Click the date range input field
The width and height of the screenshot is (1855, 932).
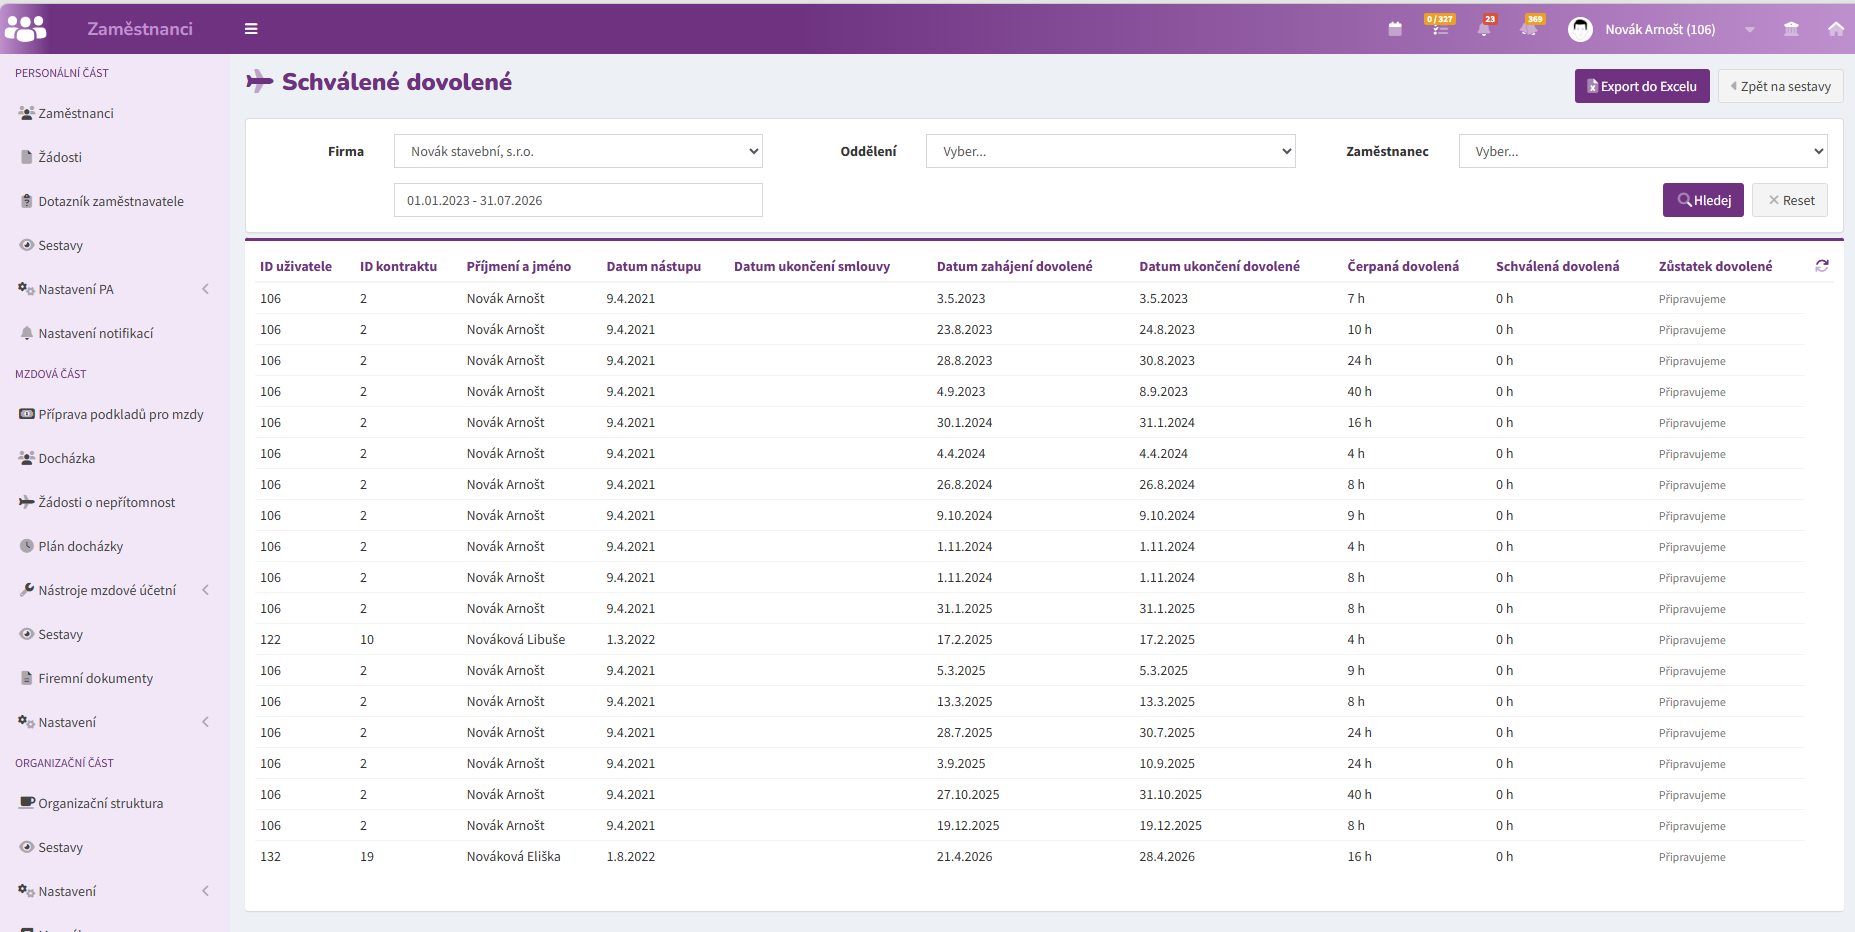[x=578, y=200]
